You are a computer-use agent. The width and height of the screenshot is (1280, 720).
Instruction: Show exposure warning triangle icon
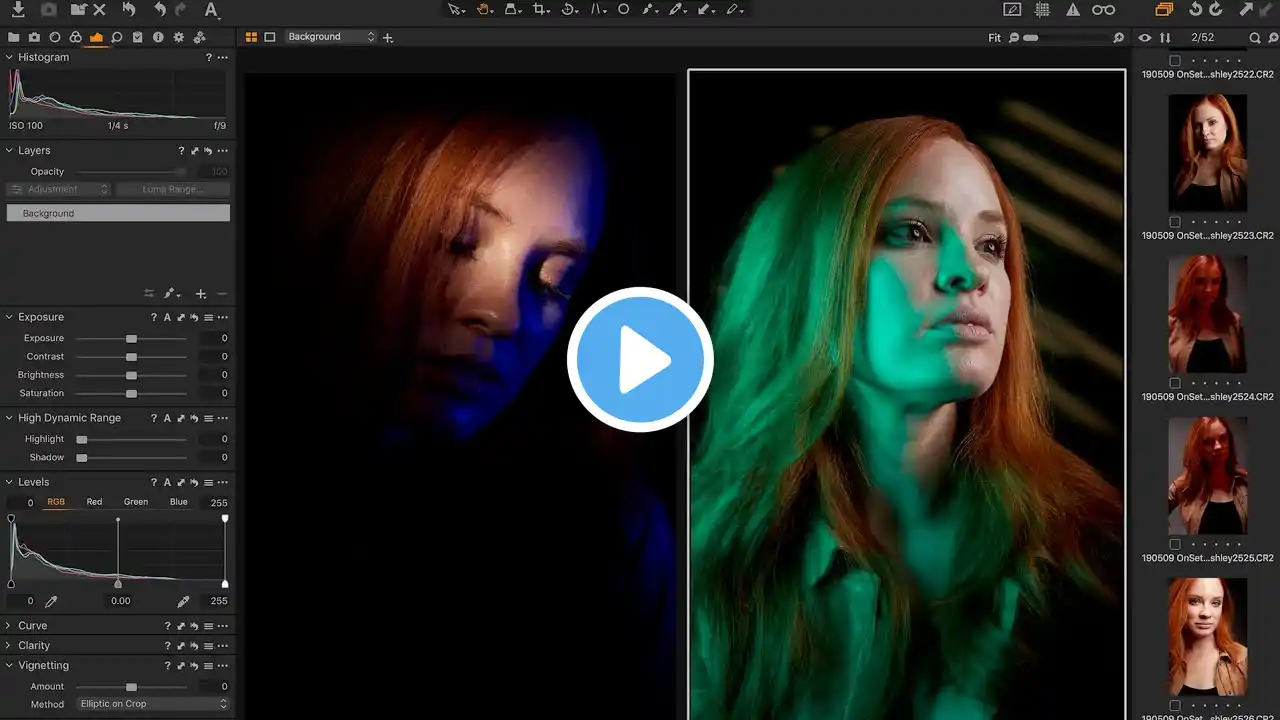(1073, 10)
